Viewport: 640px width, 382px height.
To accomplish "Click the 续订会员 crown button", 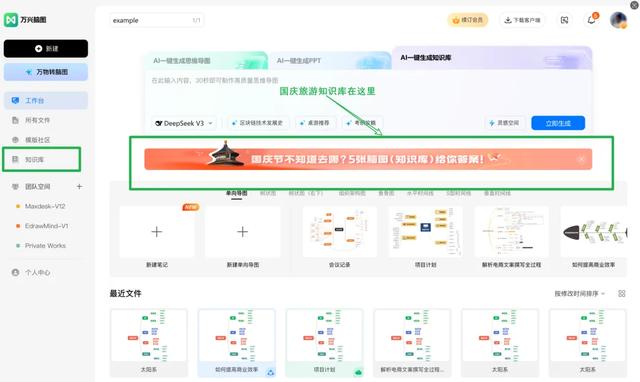I will (x=468, y=20).
